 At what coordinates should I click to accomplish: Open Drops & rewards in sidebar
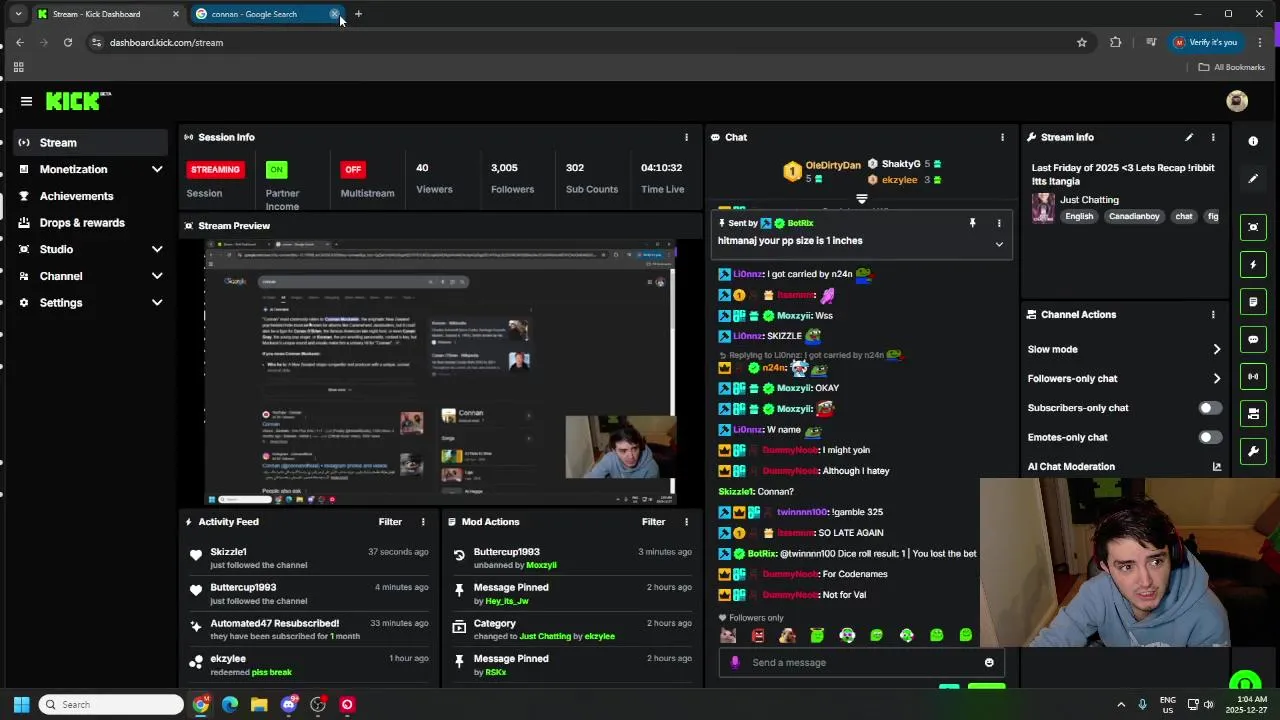pos(90,223)
